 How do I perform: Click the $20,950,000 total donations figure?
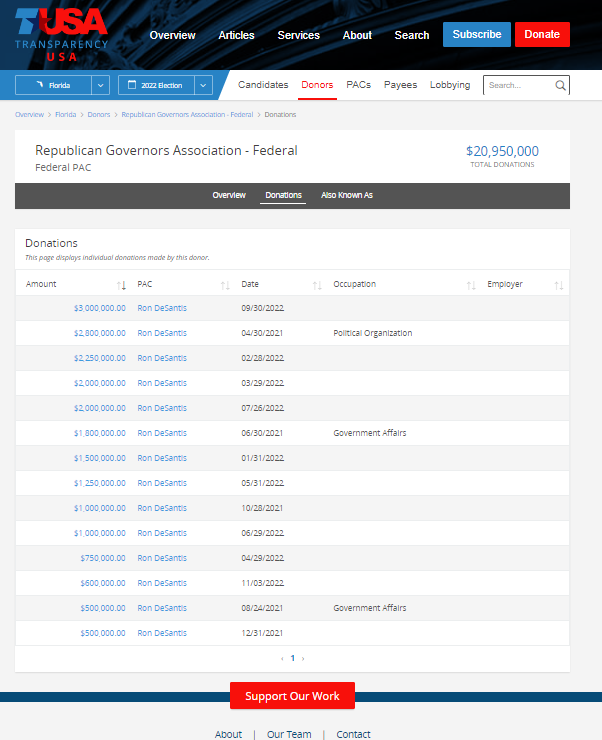pyautogui.click(x=502, y=151)
